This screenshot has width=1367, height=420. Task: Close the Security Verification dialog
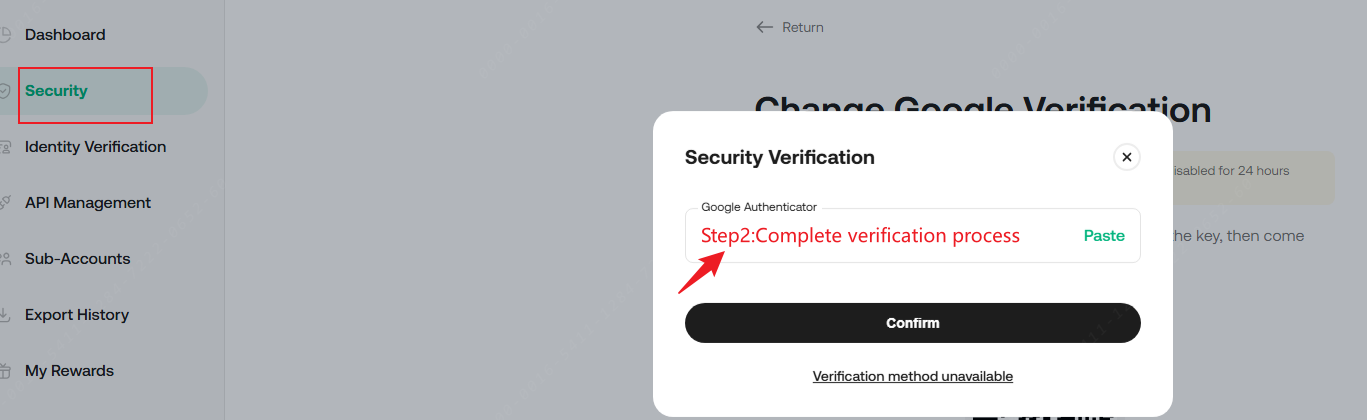point(1126,157)
